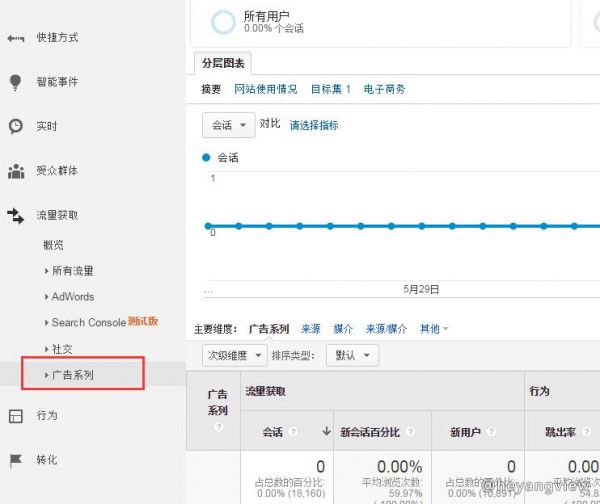
Task: Open the 次级维度 dropdown
Action: (235, 355)
